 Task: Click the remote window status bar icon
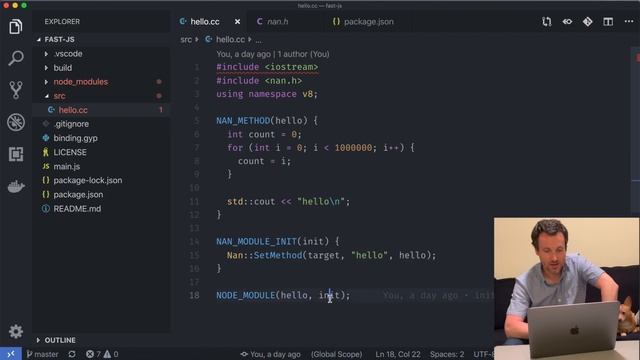pyautogui.click(x=11, y=354)
